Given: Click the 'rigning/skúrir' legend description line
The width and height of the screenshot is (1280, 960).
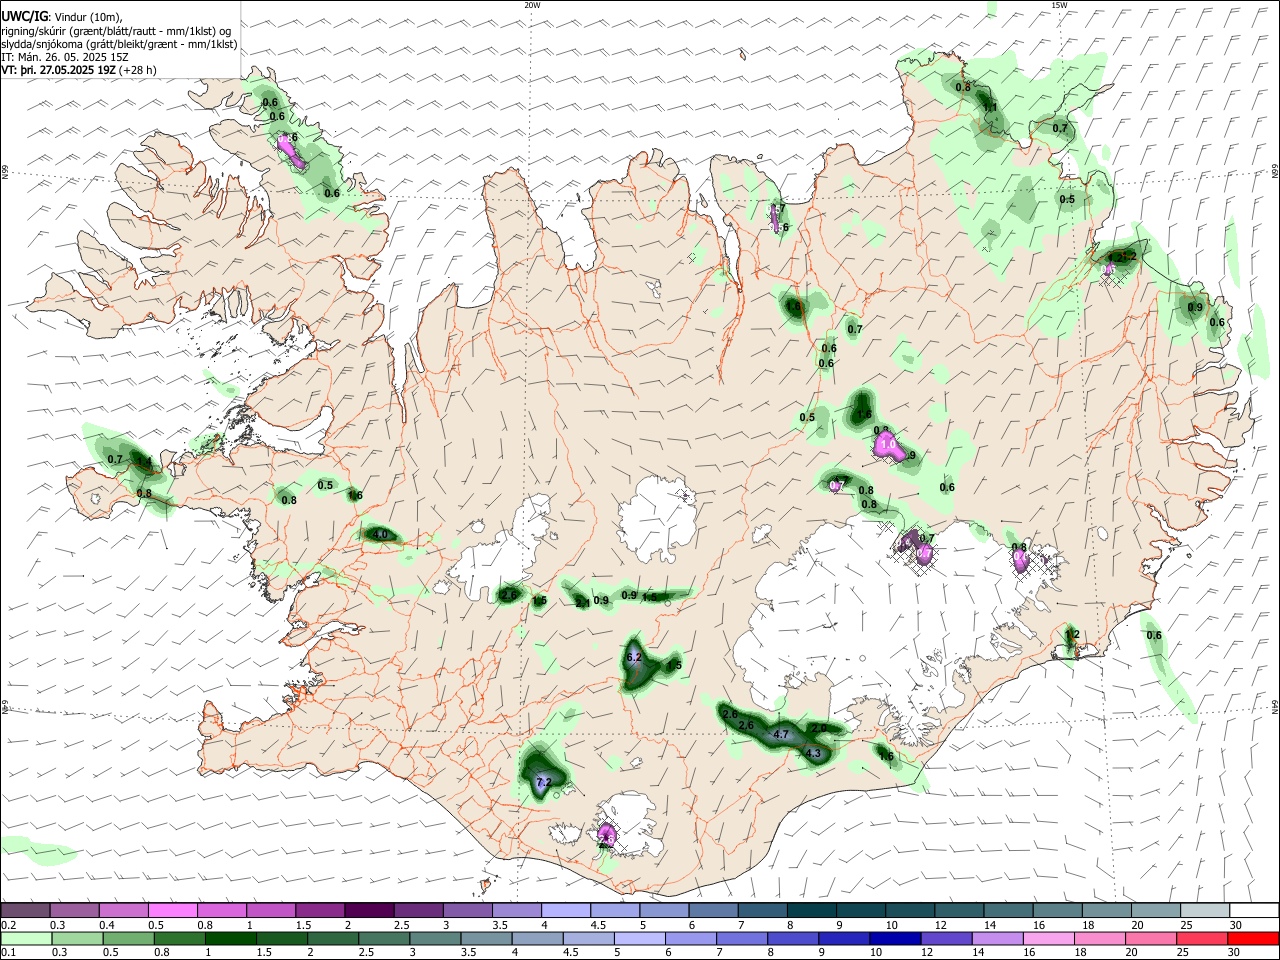Looking at the screenshot, I should pyautogui.click(x=115, y=31).
